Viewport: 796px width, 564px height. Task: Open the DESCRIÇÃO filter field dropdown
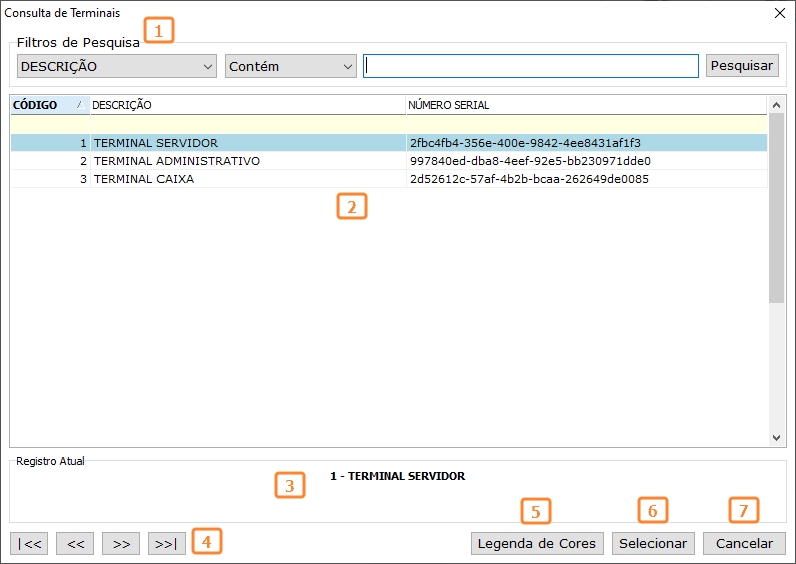point(117,66)
